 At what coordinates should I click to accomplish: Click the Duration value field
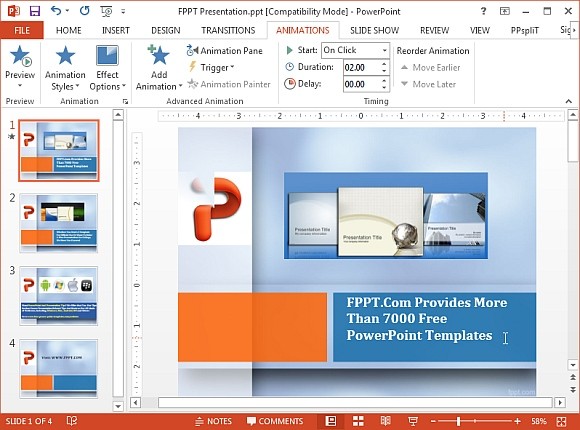coord(361,67)
